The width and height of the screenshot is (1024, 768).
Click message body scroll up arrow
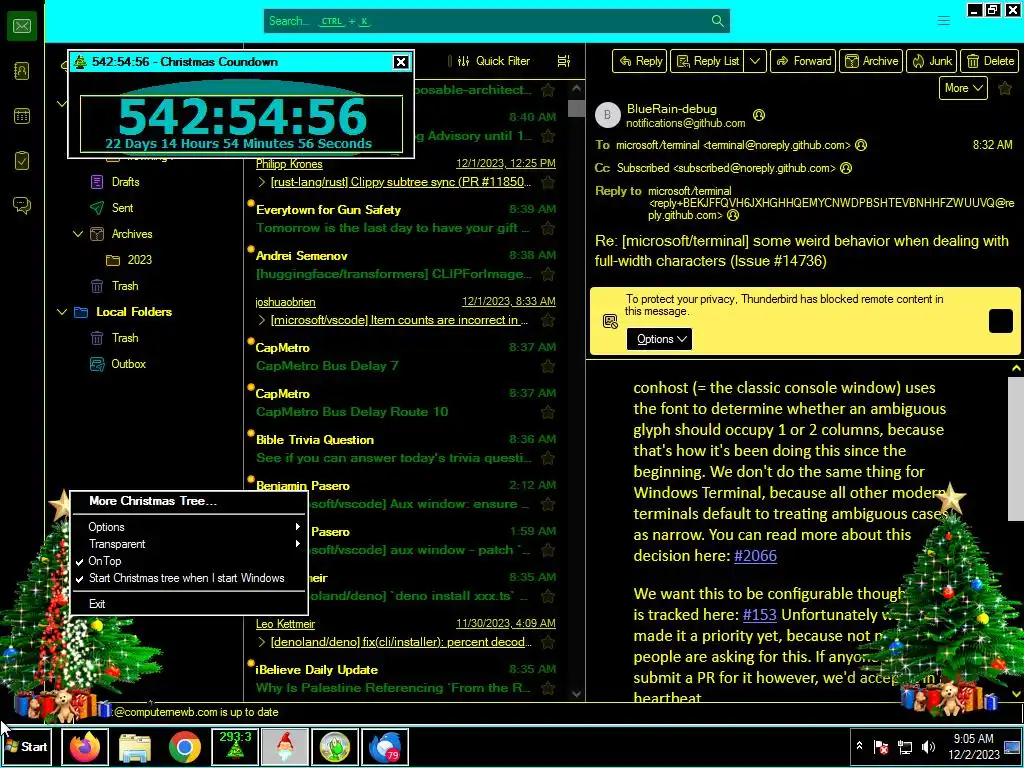tap(1016, 368)
